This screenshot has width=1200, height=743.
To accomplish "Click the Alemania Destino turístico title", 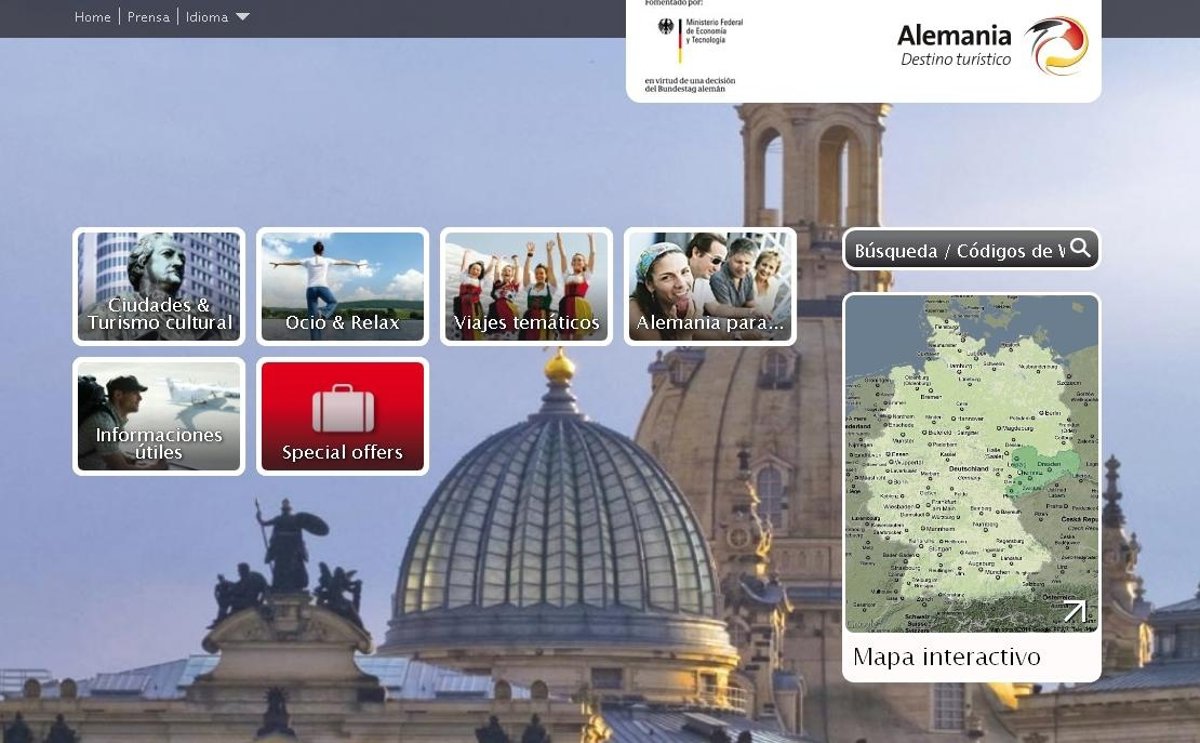I will pos(954,46).
